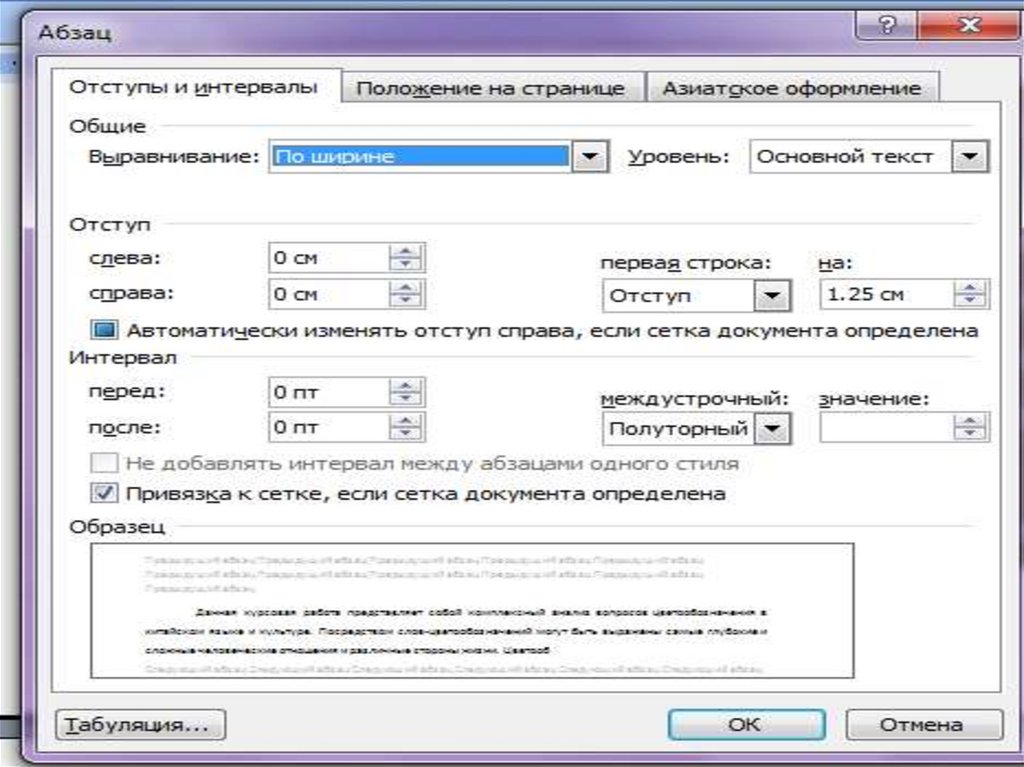The image size is (1024, 767).
Task: Decrease после spacing with down arrow
Action: (x=406, y=434)
